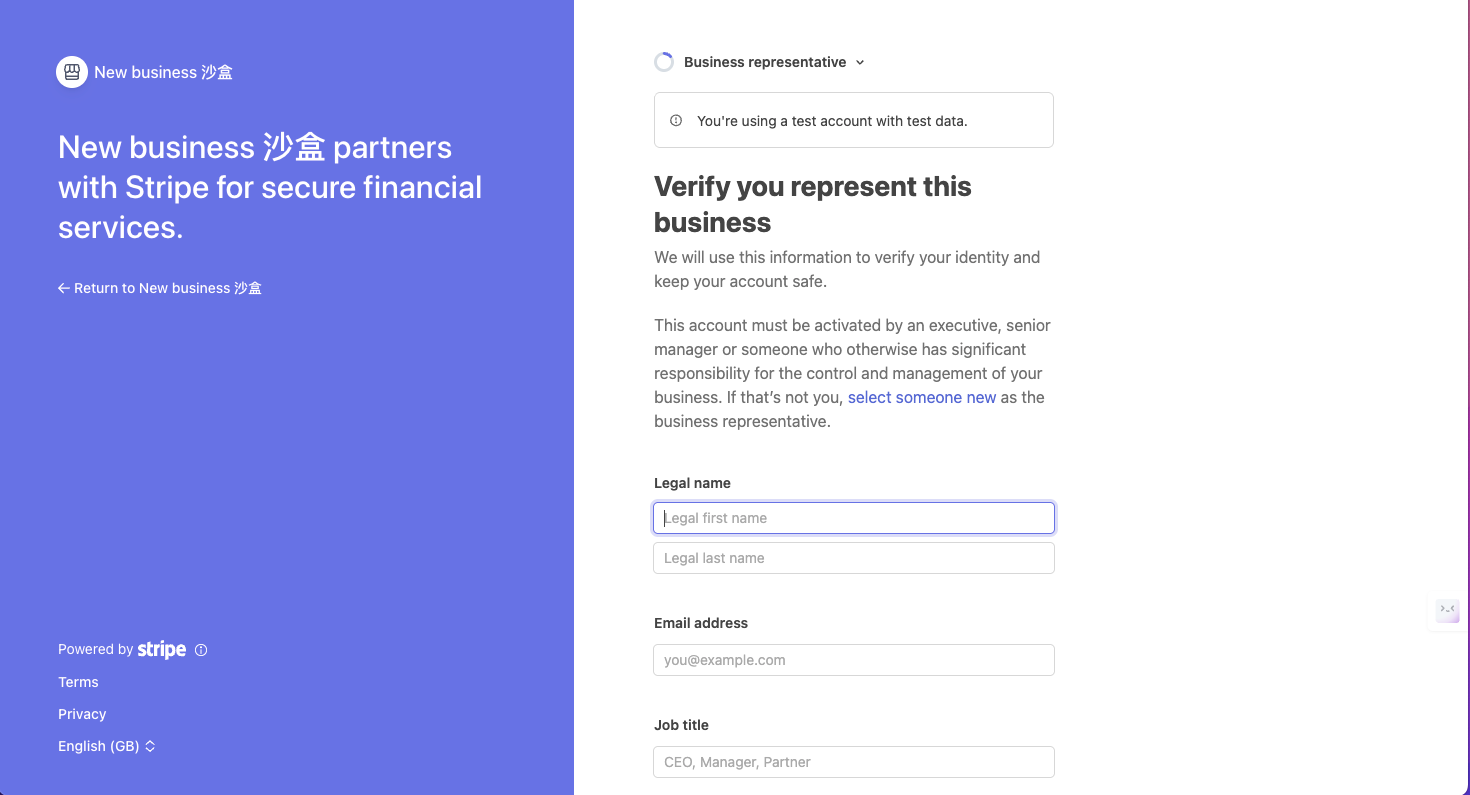Click the Job title input field
The height and width of the screenshot is (795, 1470).
854,762
